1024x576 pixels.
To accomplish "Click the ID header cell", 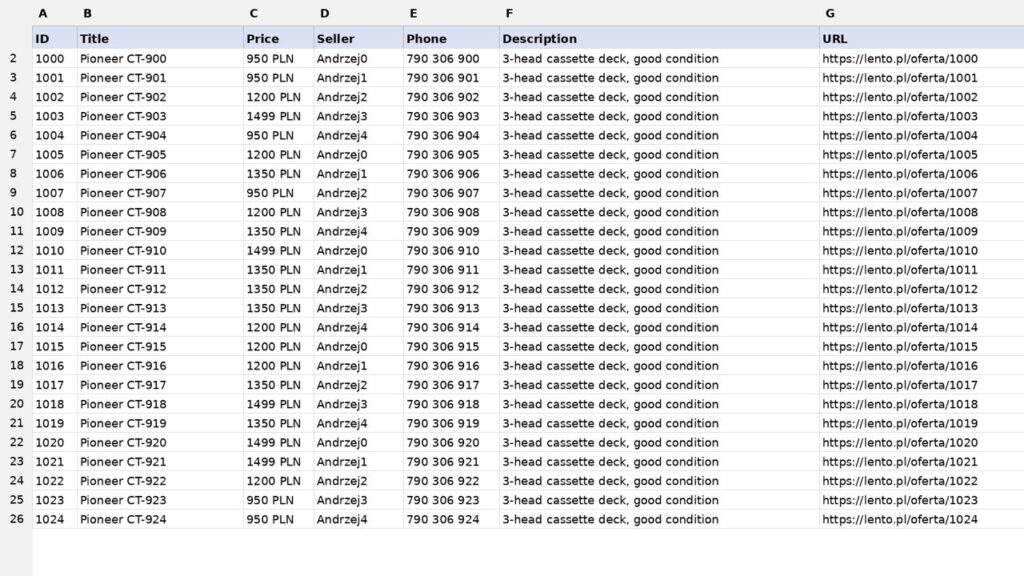I will tap(55, 39).
